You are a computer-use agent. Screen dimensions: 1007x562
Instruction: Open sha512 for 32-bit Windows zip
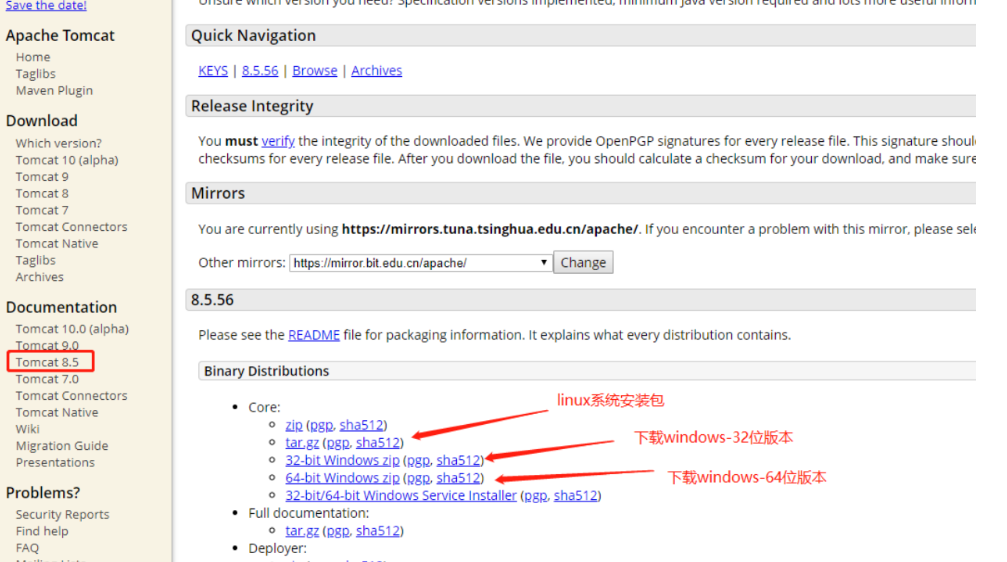click(x=459, y=461)
